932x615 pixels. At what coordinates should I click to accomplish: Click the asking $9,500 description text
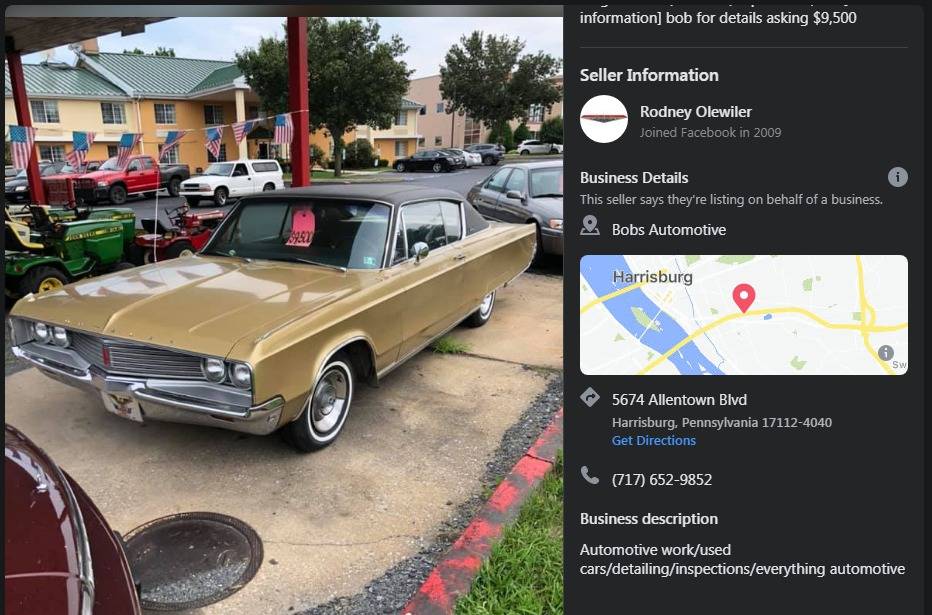[718, 18]
